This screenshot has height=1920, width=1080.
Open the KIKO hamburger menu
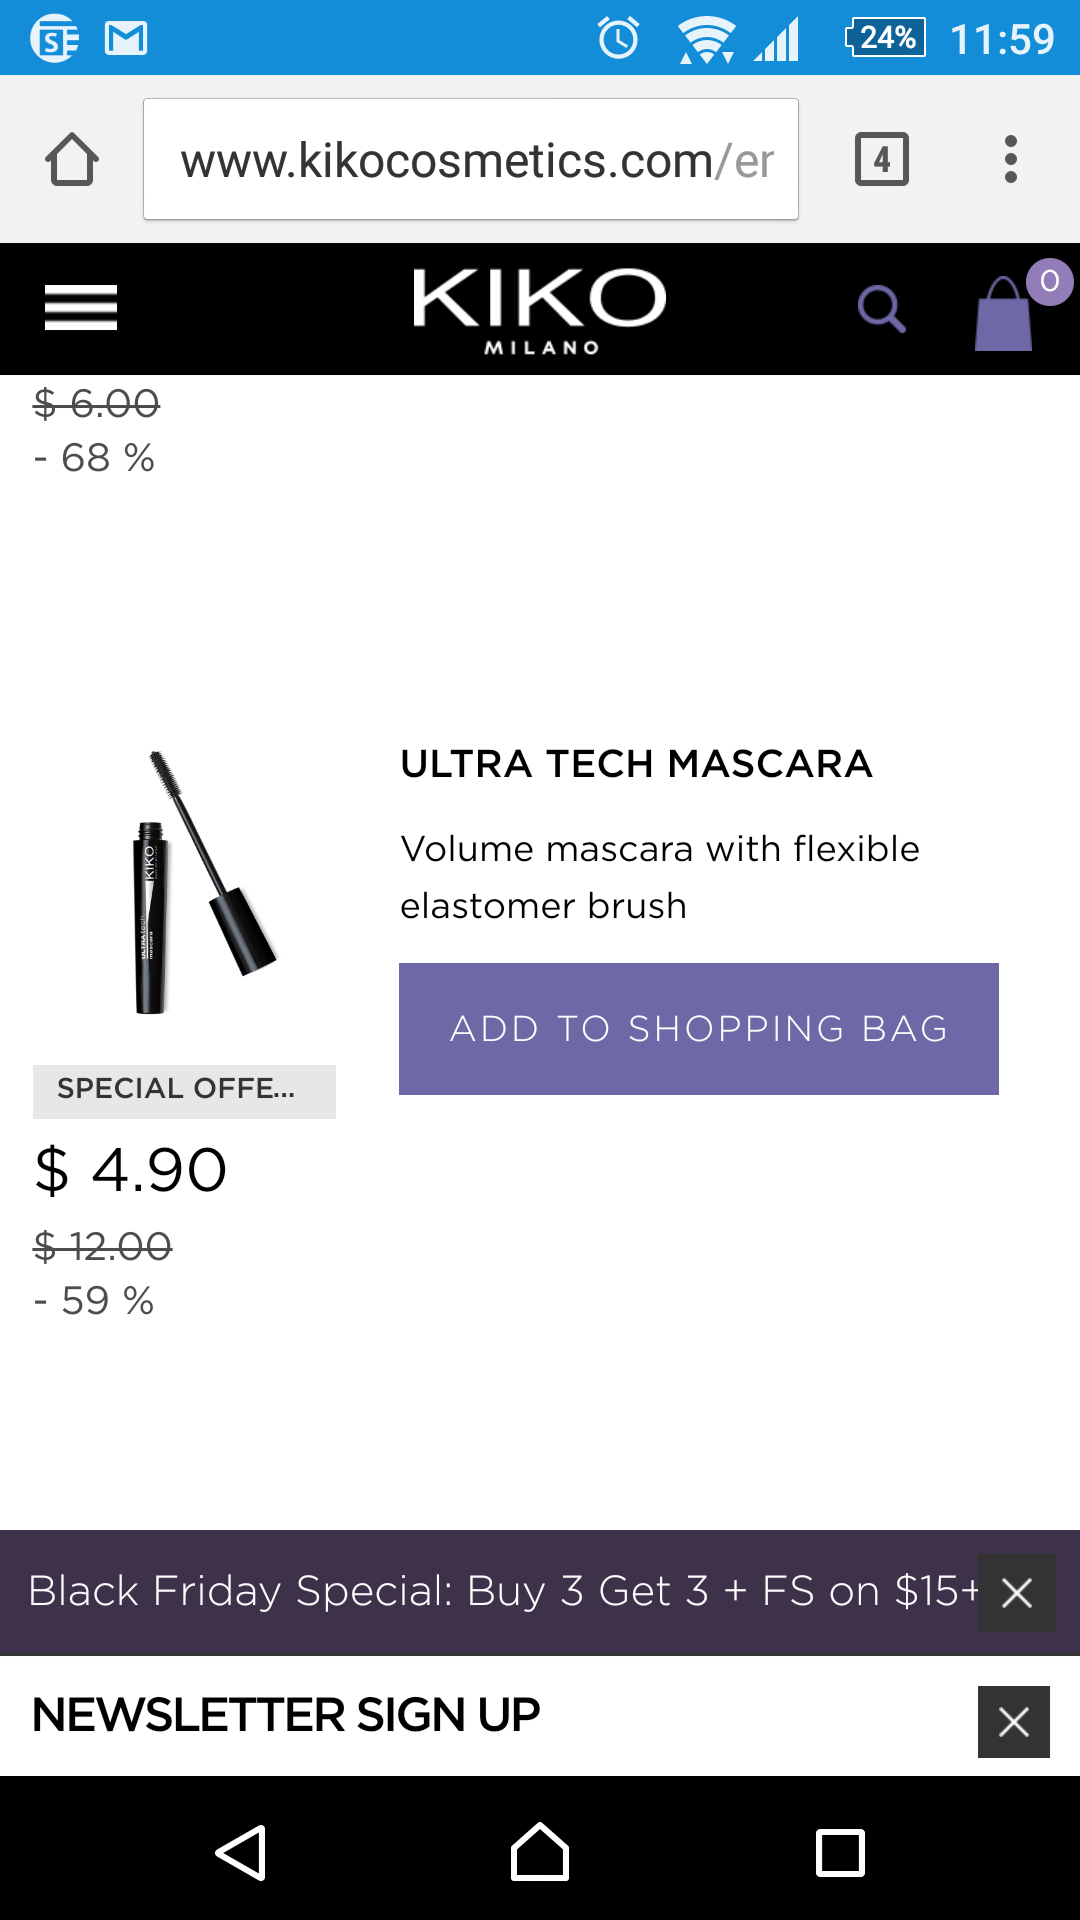point(81,307)
